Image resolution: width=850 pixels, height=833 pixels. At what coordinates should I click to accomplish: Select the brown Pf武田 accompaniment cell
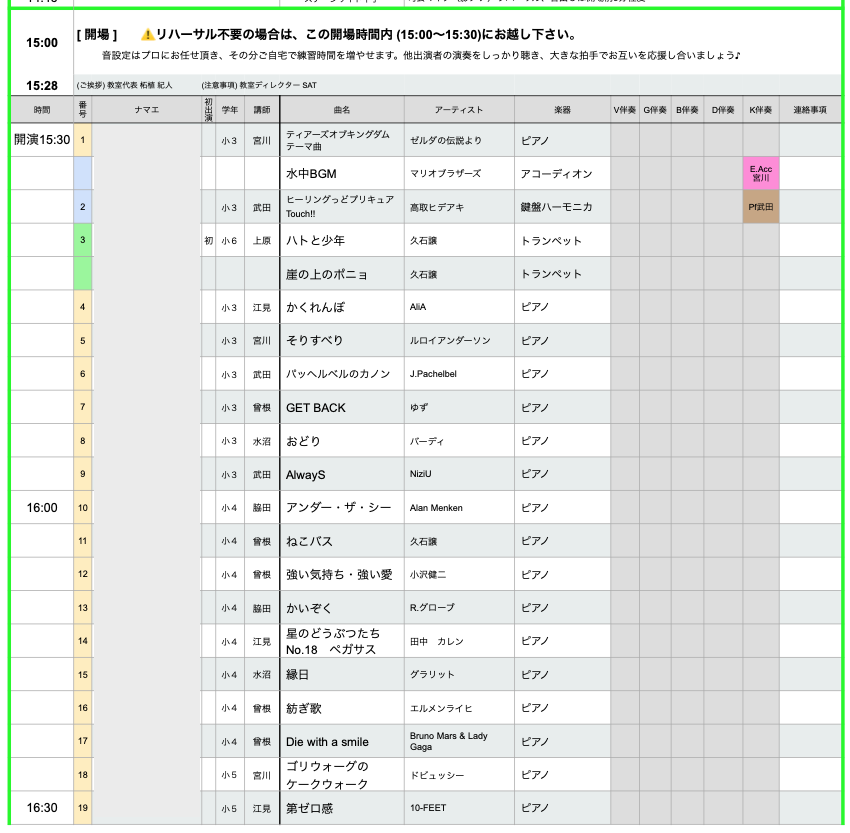(760, 207)
